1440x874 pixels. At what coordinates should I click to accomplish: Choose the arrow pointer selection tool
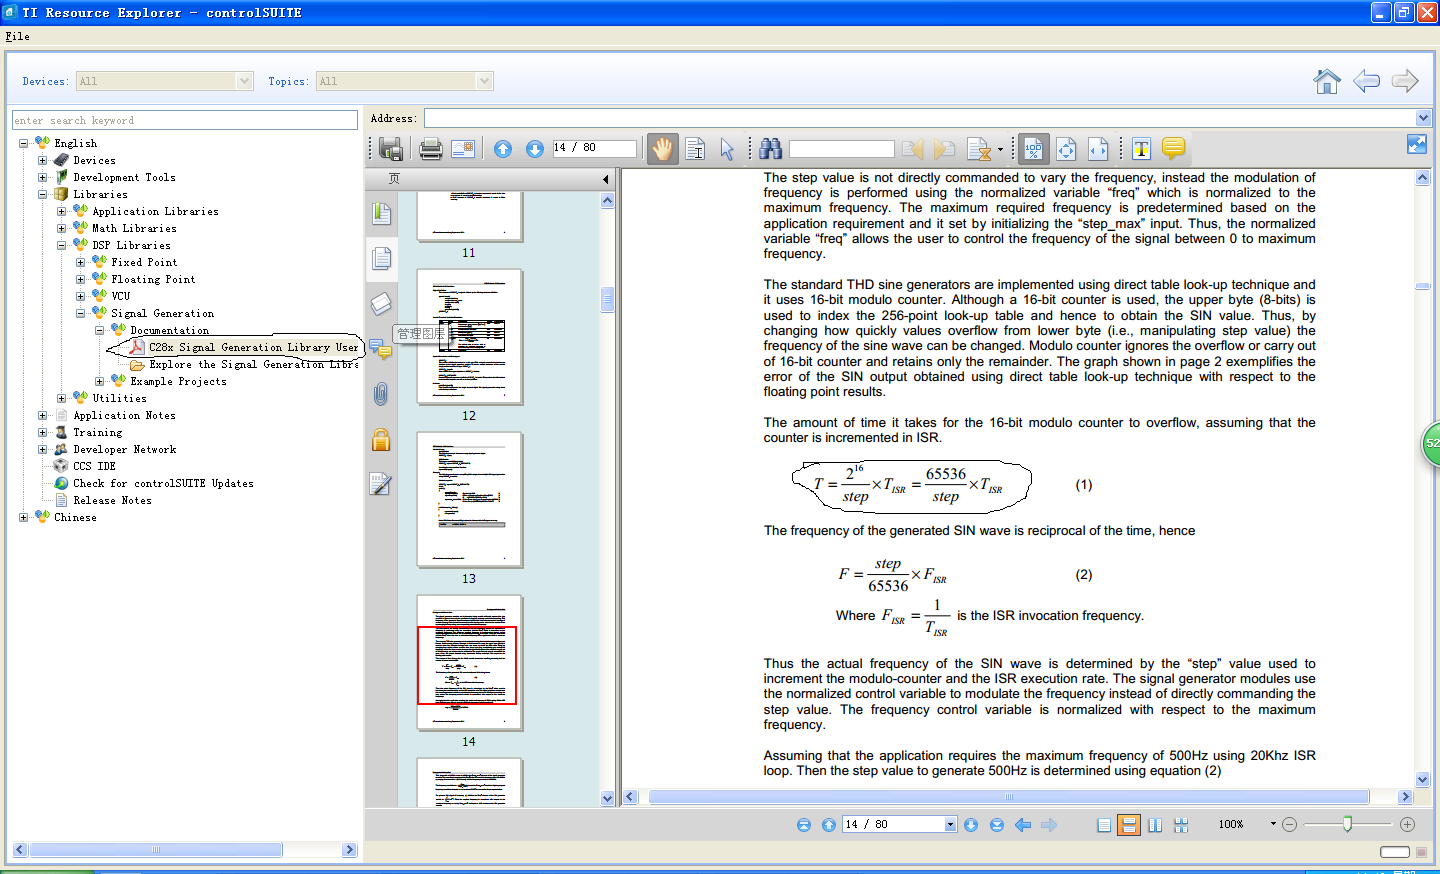click(727, 149)
